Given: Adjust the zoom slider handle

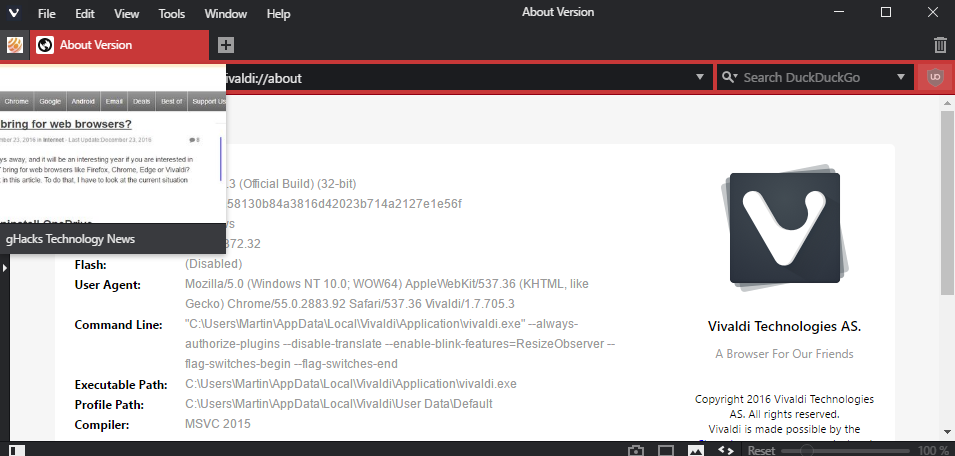Looking at the screenshot, I should click(807, 451).
